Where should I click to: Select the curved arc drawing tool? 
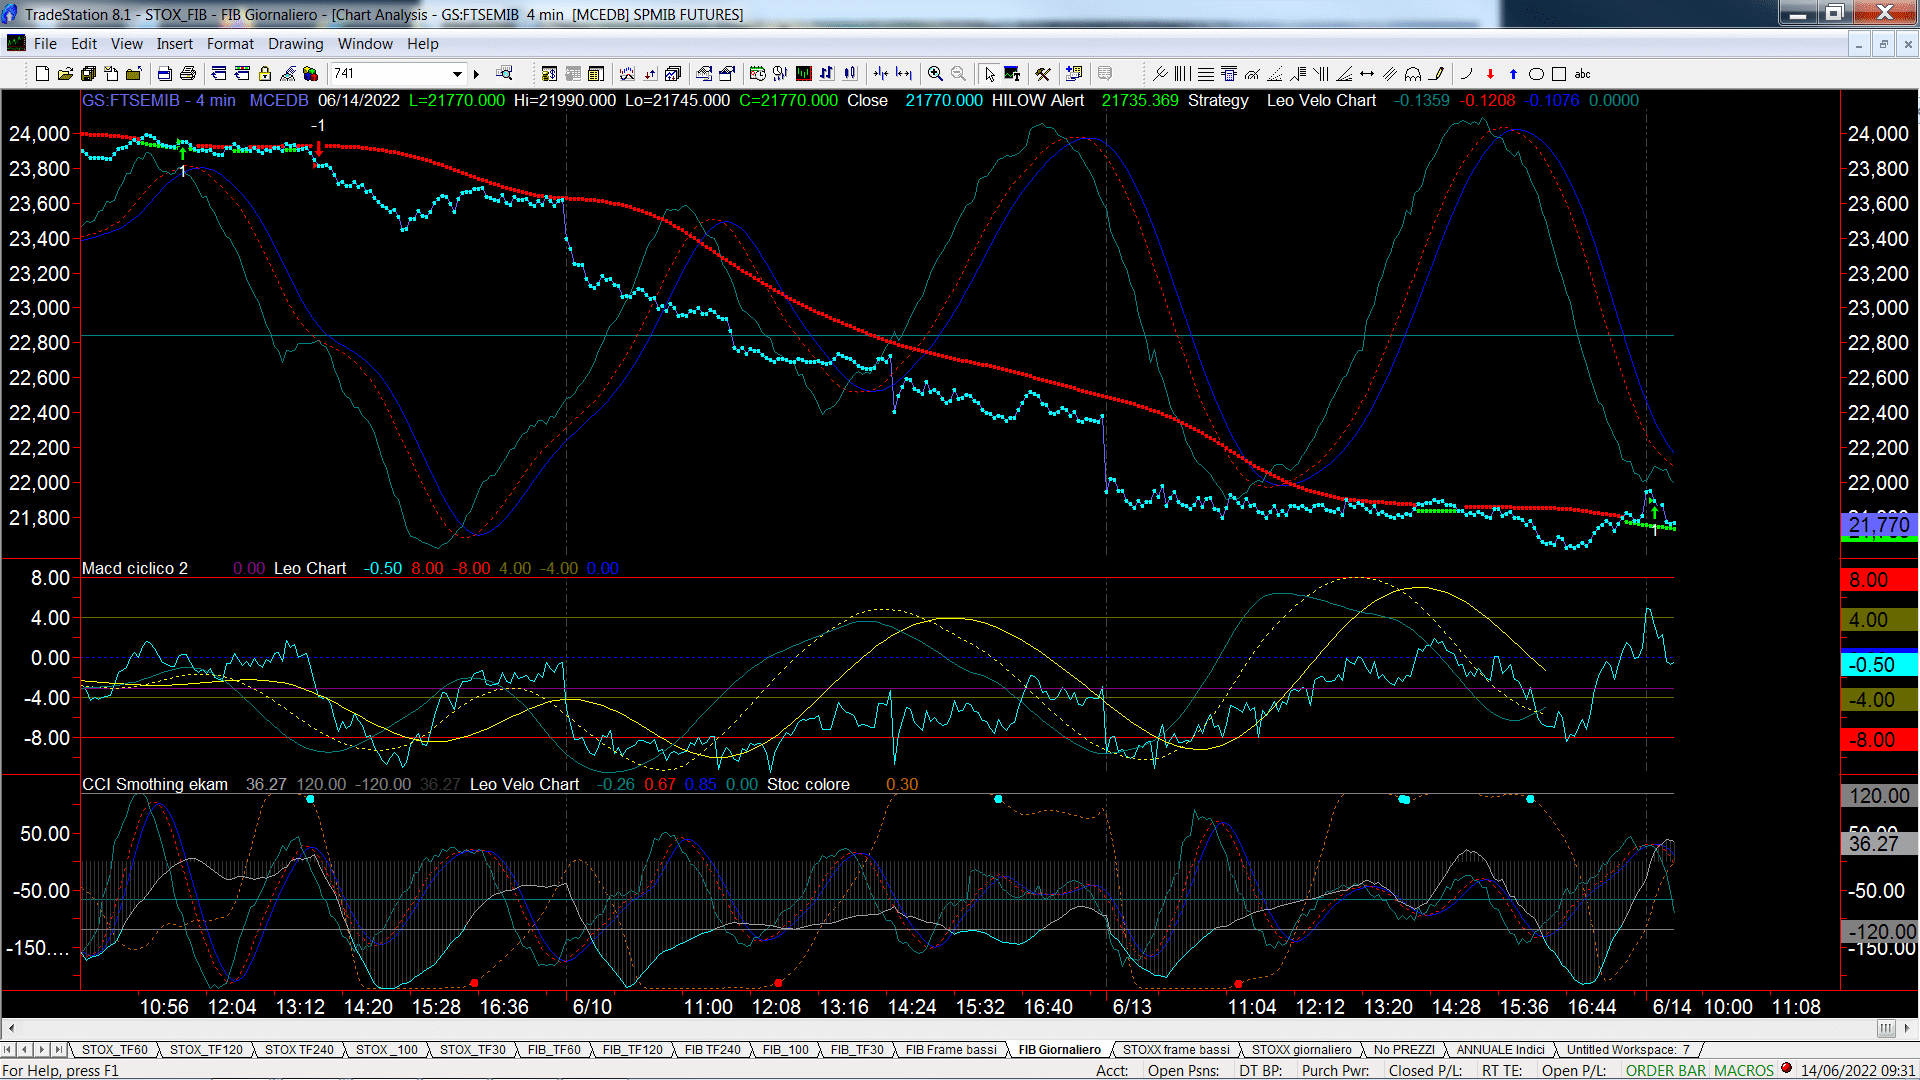[x=1467, y=73]
